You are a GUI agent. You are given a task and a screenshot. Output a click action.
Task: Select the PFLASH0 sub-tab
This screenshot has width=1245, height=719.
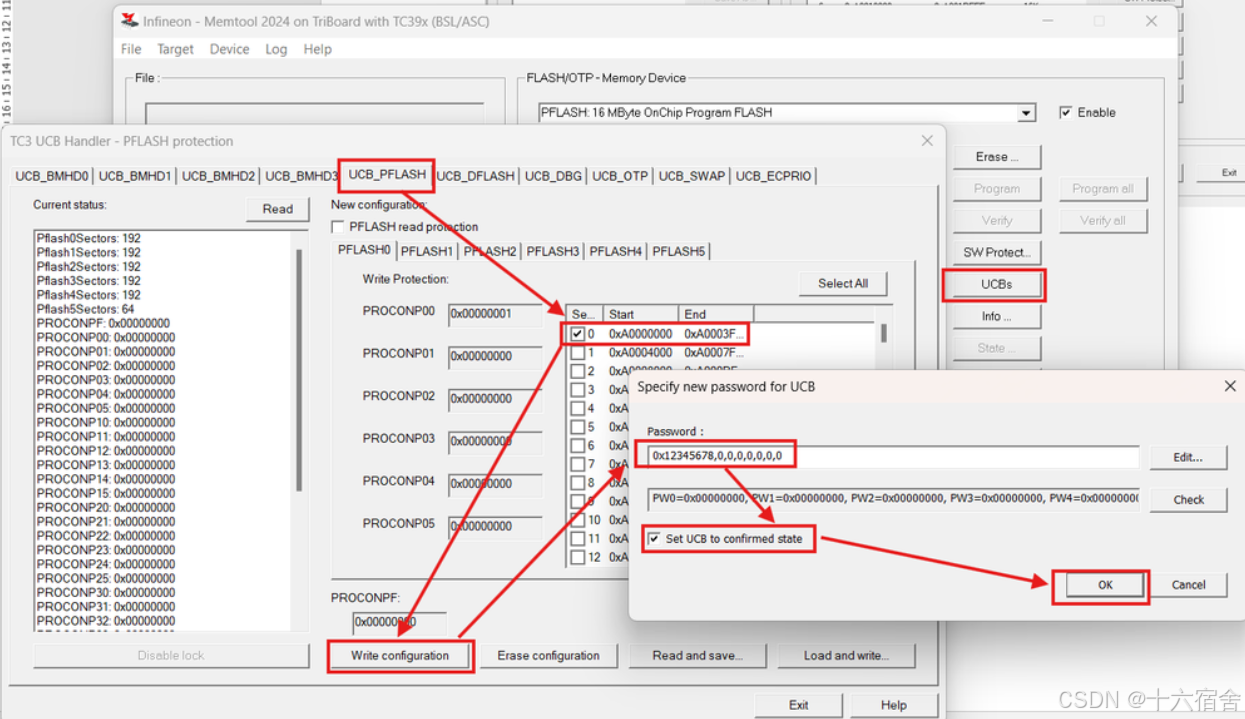pyautogui.click(x=364, y=250)
